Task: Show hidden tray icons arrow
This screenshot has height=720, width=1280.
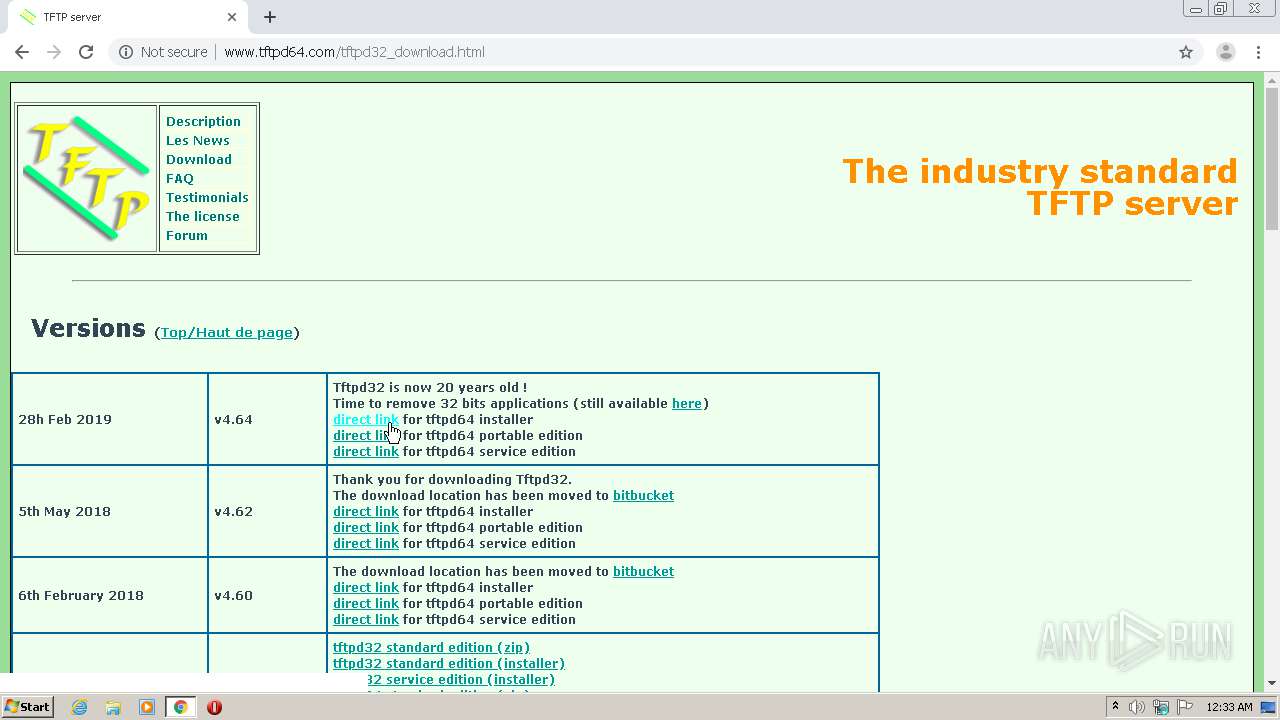Action: pos(1115,707)
